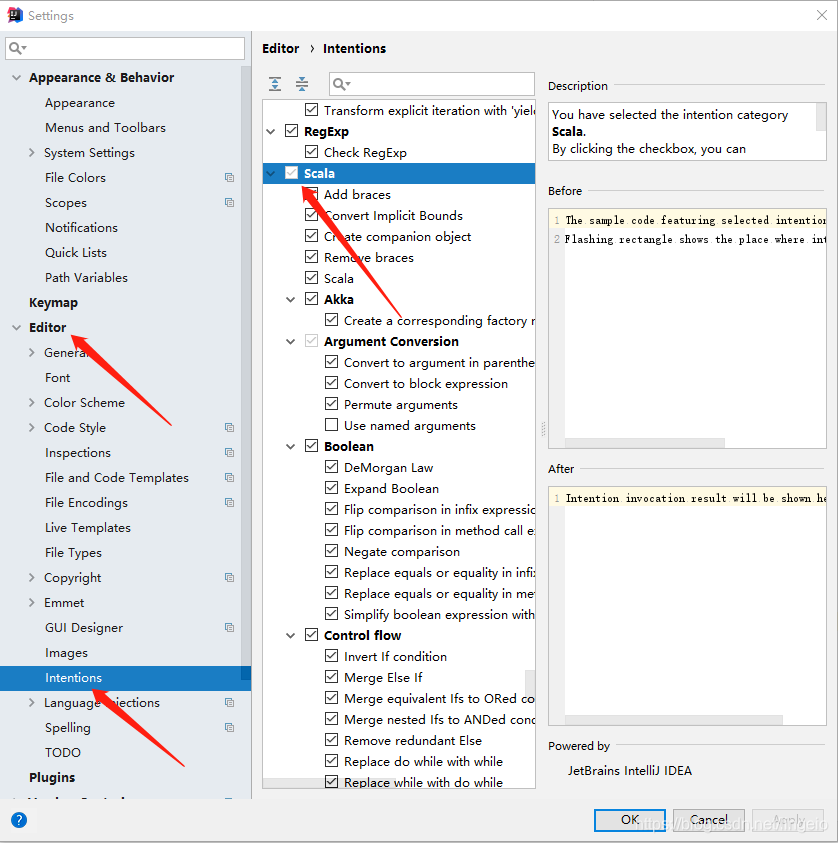The width and height of the screenshot is (838, 843).
Task: Enable Use named arguments checkbox
Action: coord(332,425)
